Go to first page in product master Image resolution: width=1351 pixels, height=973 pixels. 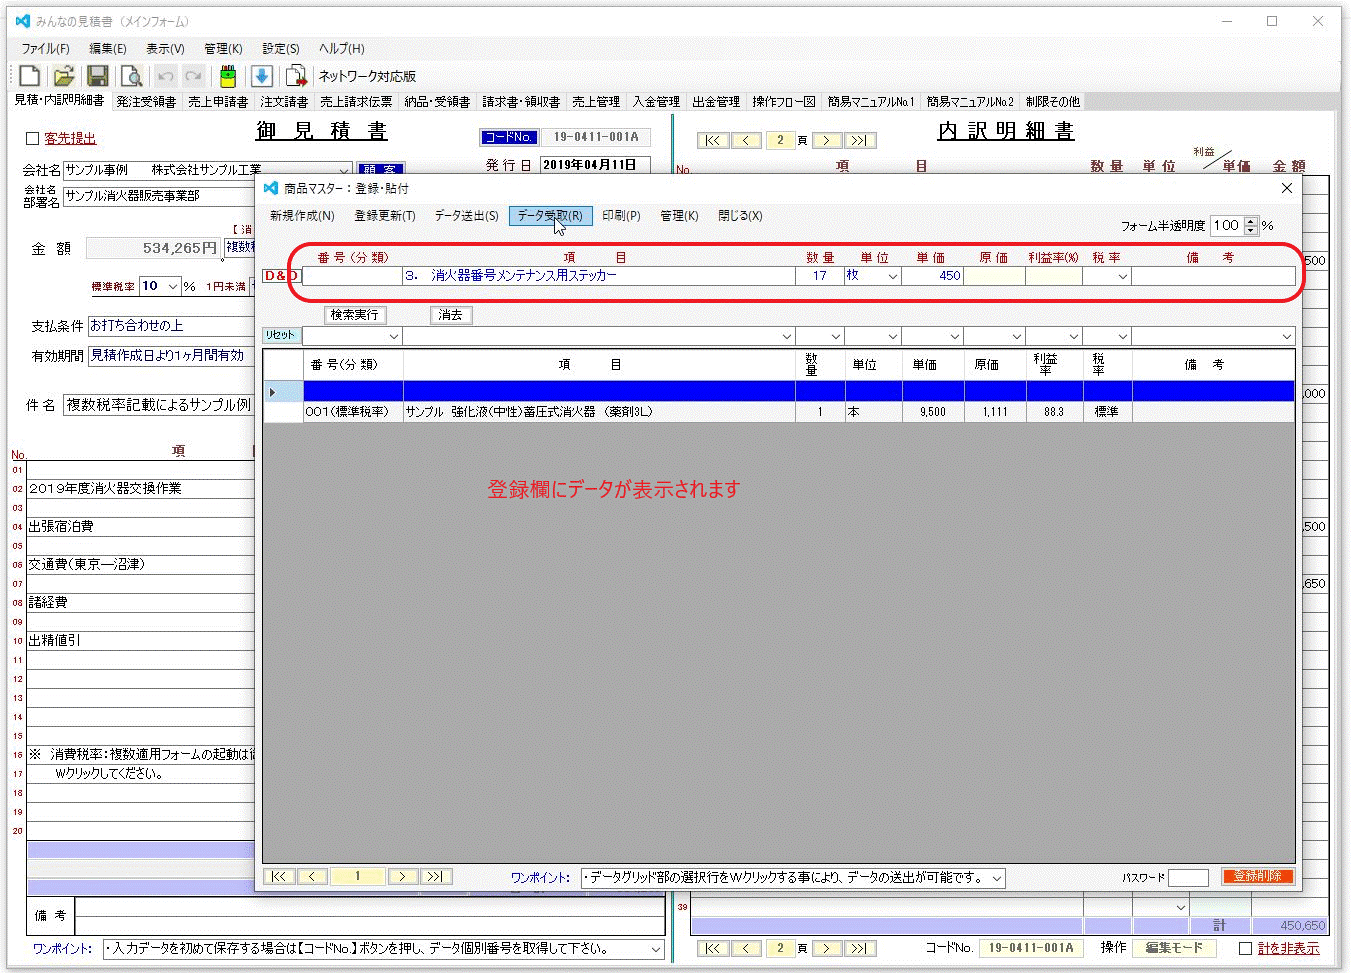279,876
